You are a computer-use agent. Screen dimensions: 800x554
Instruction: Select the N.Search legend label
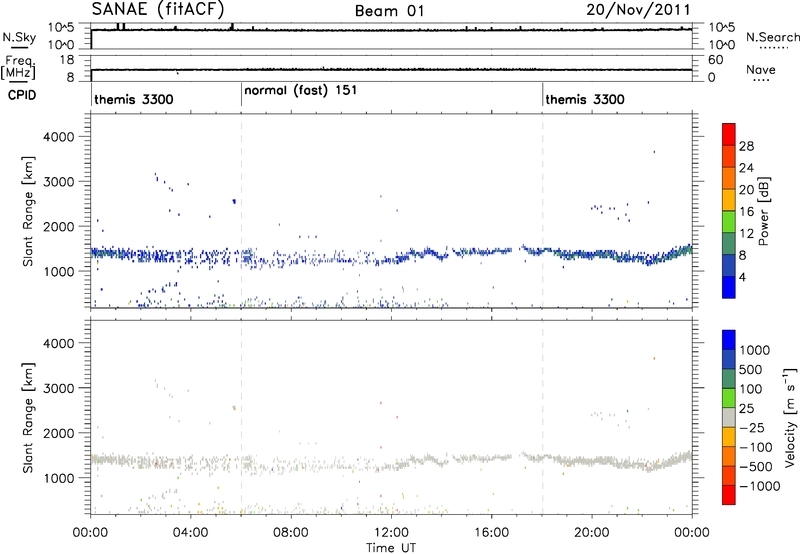coord(773,37)
